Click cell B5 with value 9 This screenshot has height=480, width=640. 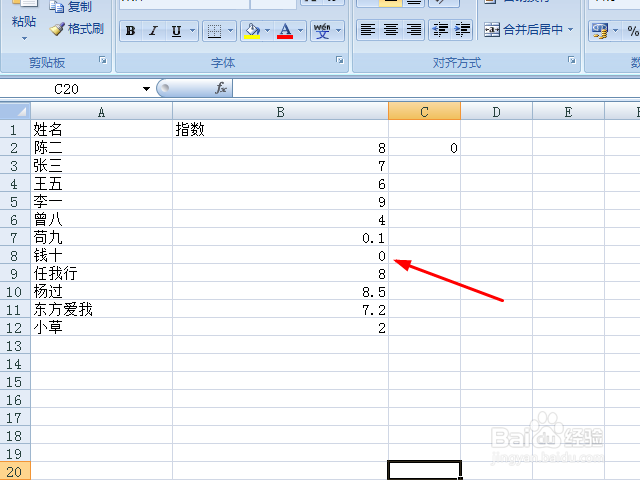point(280,201)
